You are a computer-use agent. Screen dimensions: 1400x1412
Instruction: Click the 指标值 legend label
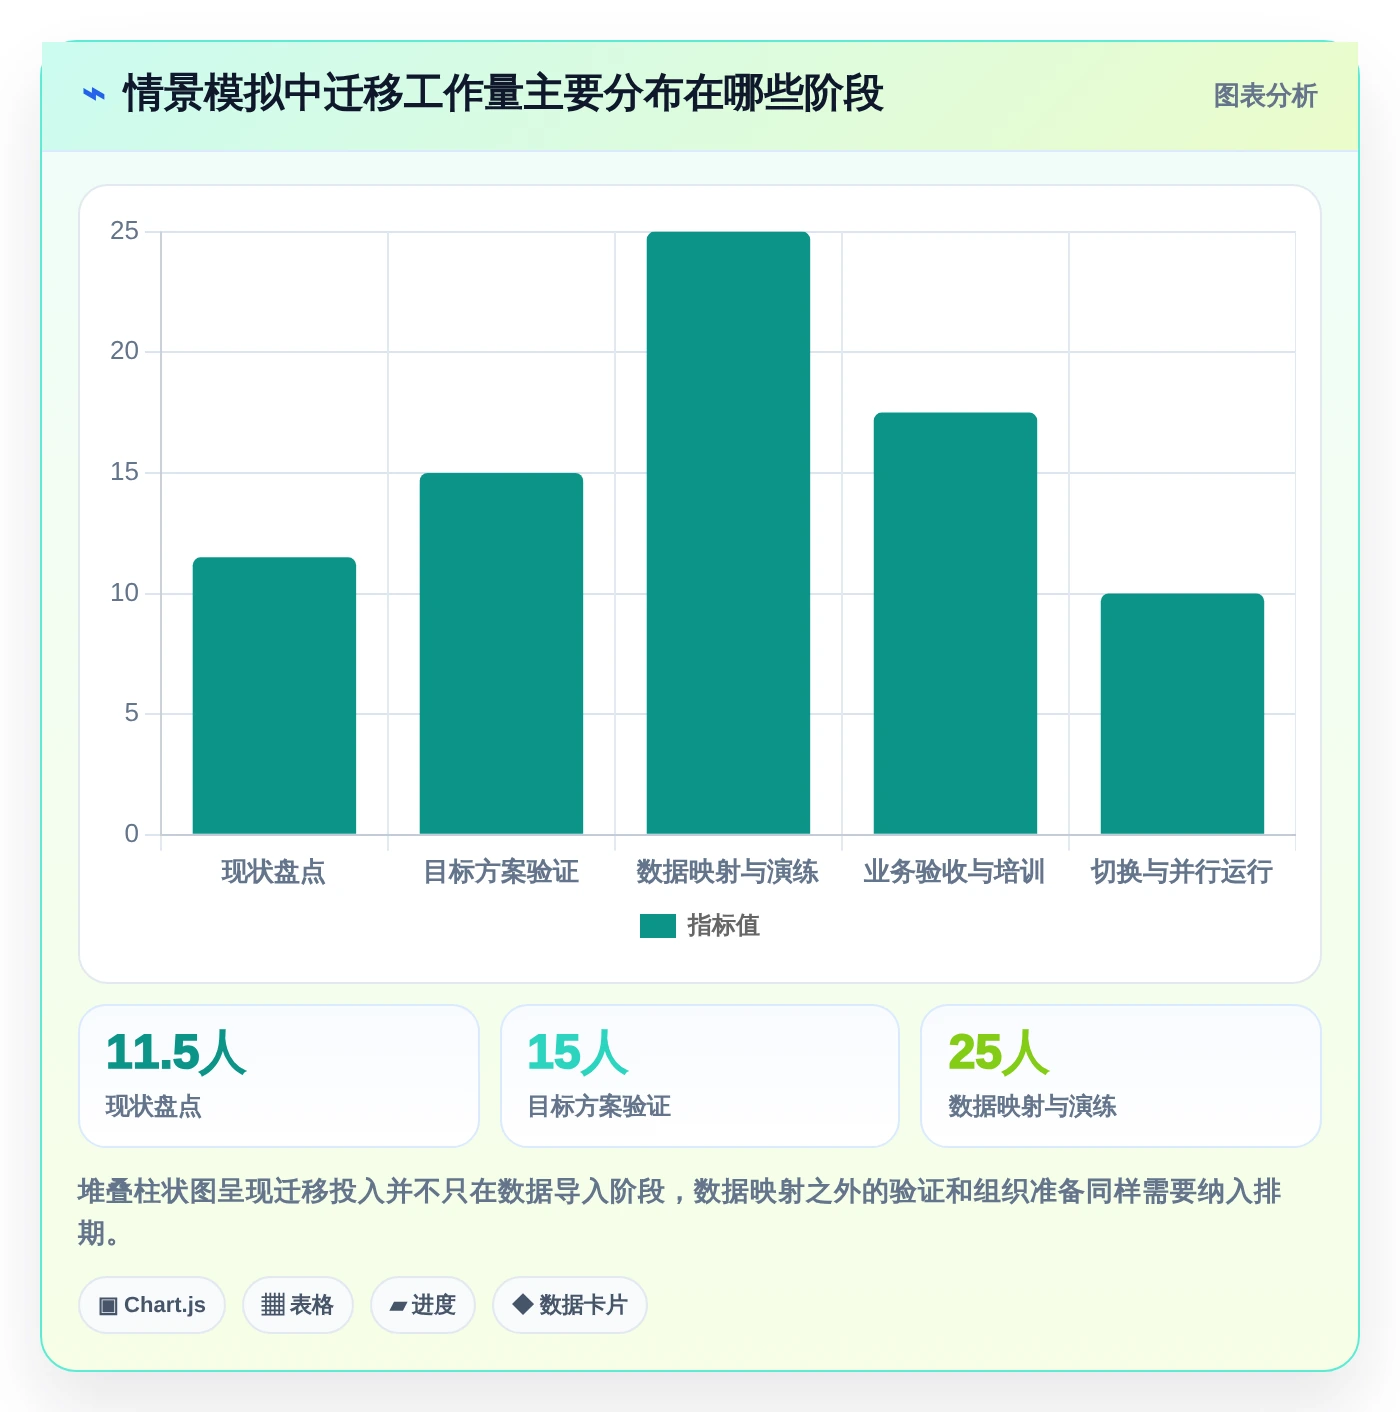click(x=724, y=926)
